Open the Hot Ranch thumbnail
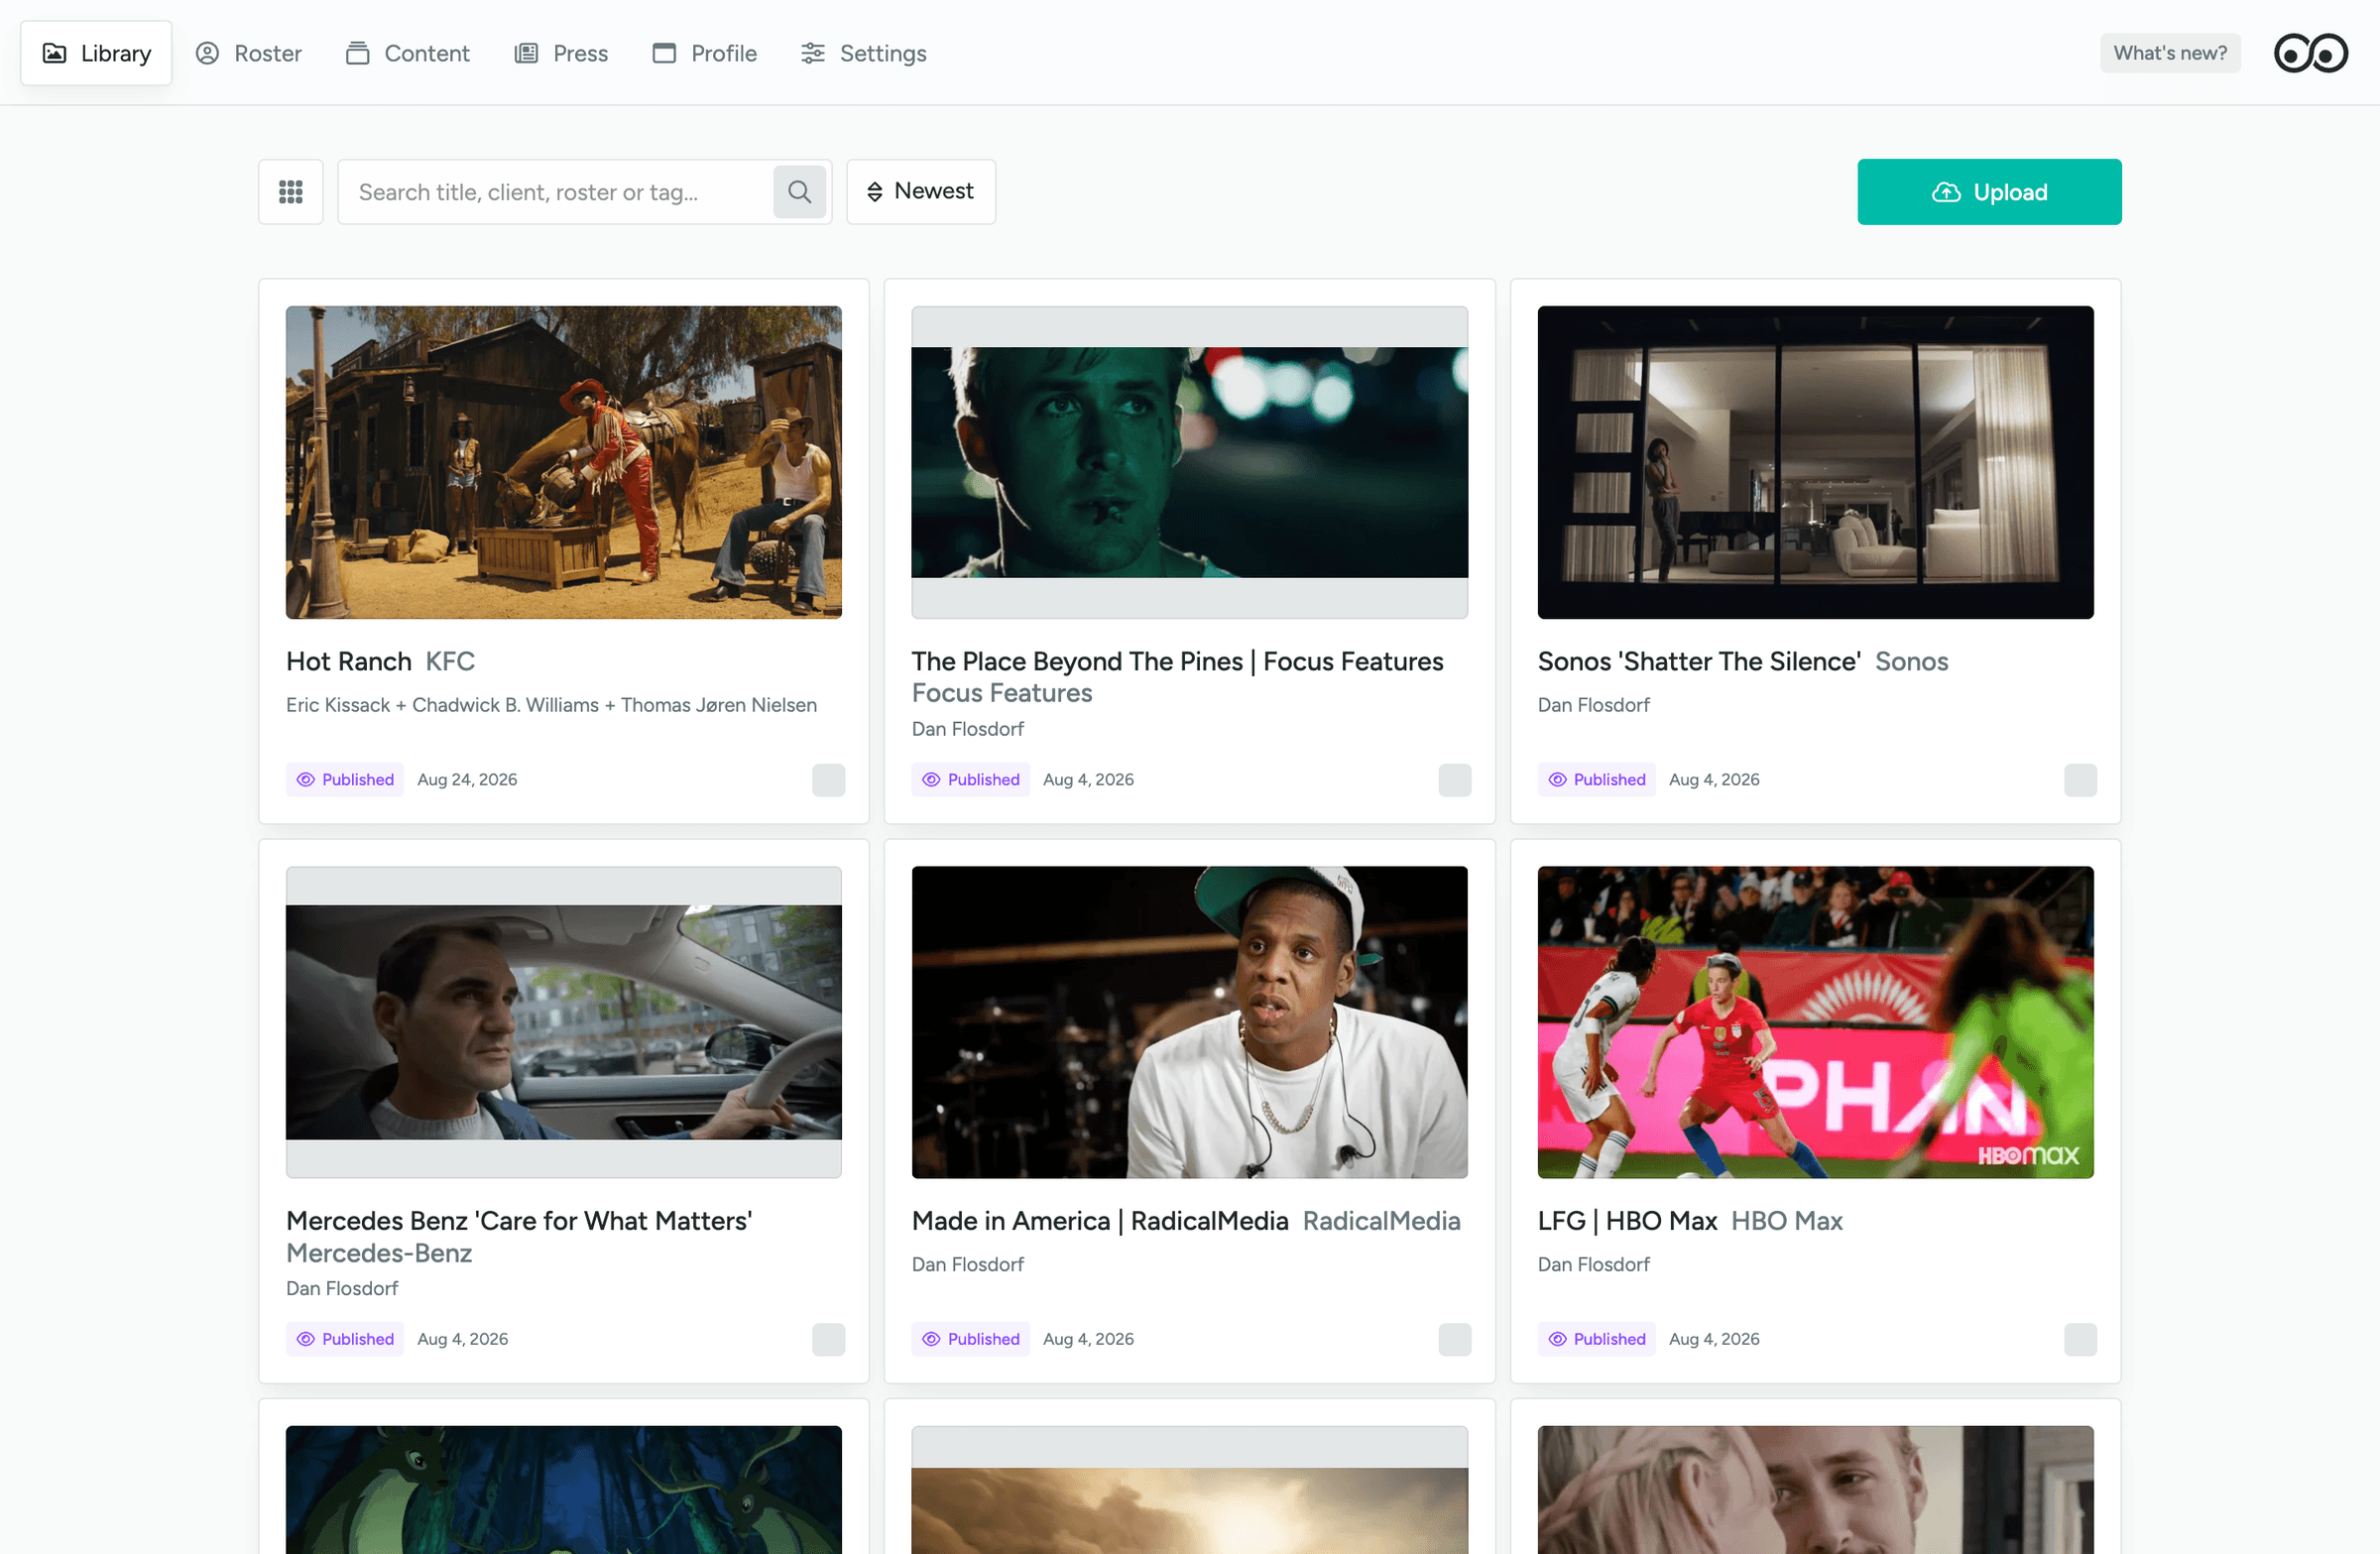2380x1554 pixels. 564,462
